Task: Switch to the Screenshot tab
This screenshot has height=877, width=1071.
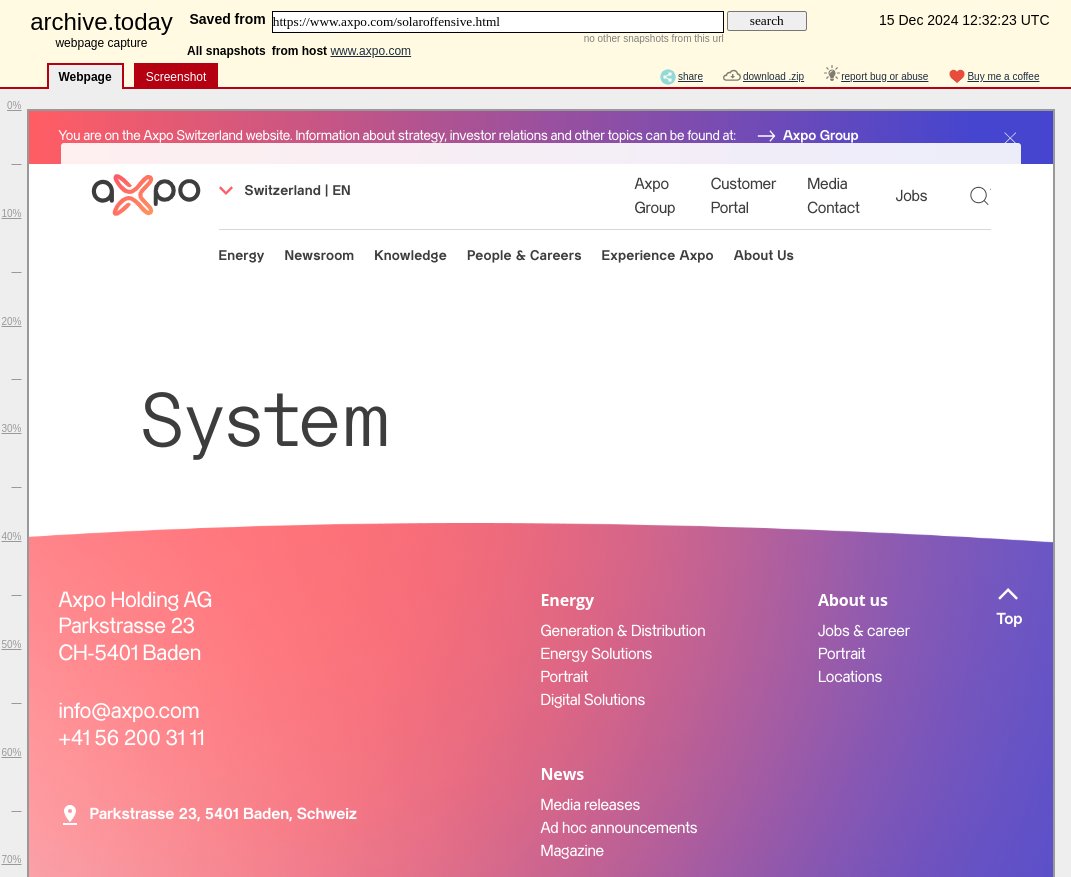Action: (x=176, y=76)
